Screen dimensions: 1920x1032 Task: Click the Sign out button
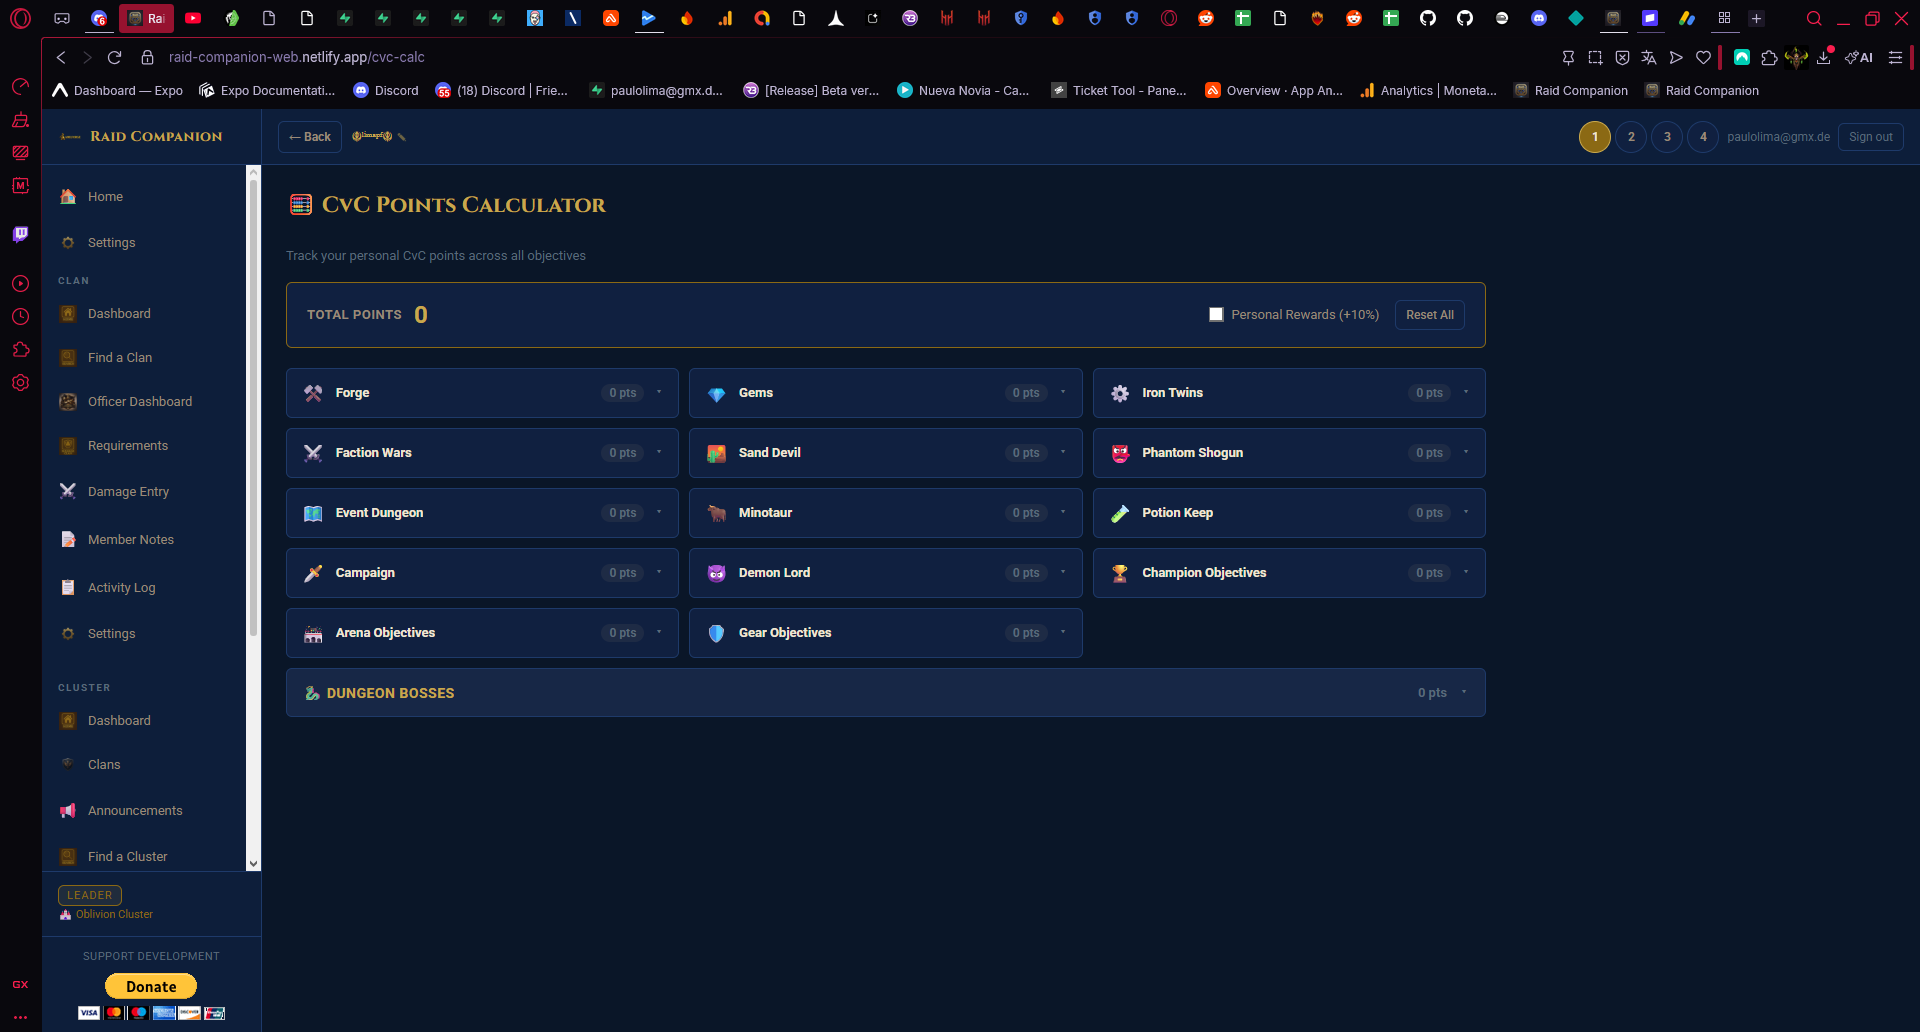pyautogui.click(x=1870, y=137)
